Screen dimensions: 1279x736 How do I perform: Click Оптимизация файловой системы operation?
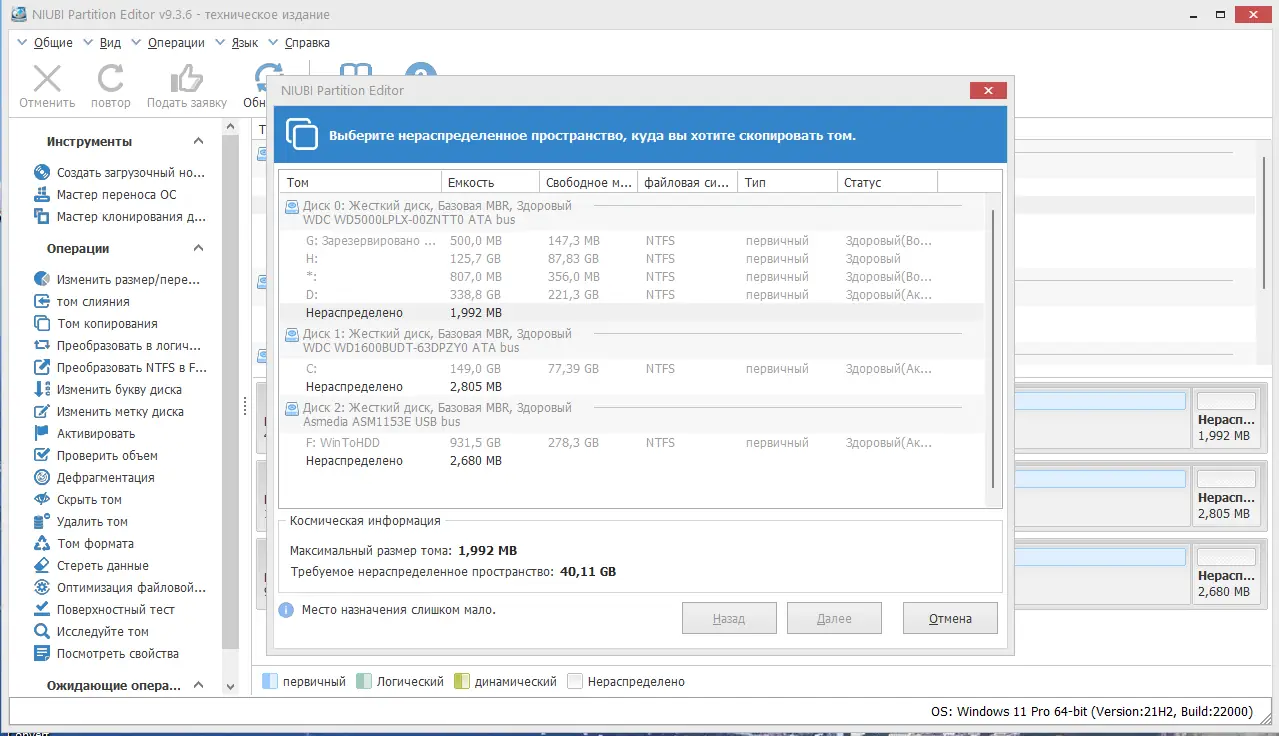pyautogui.click(x=120, y=587)
